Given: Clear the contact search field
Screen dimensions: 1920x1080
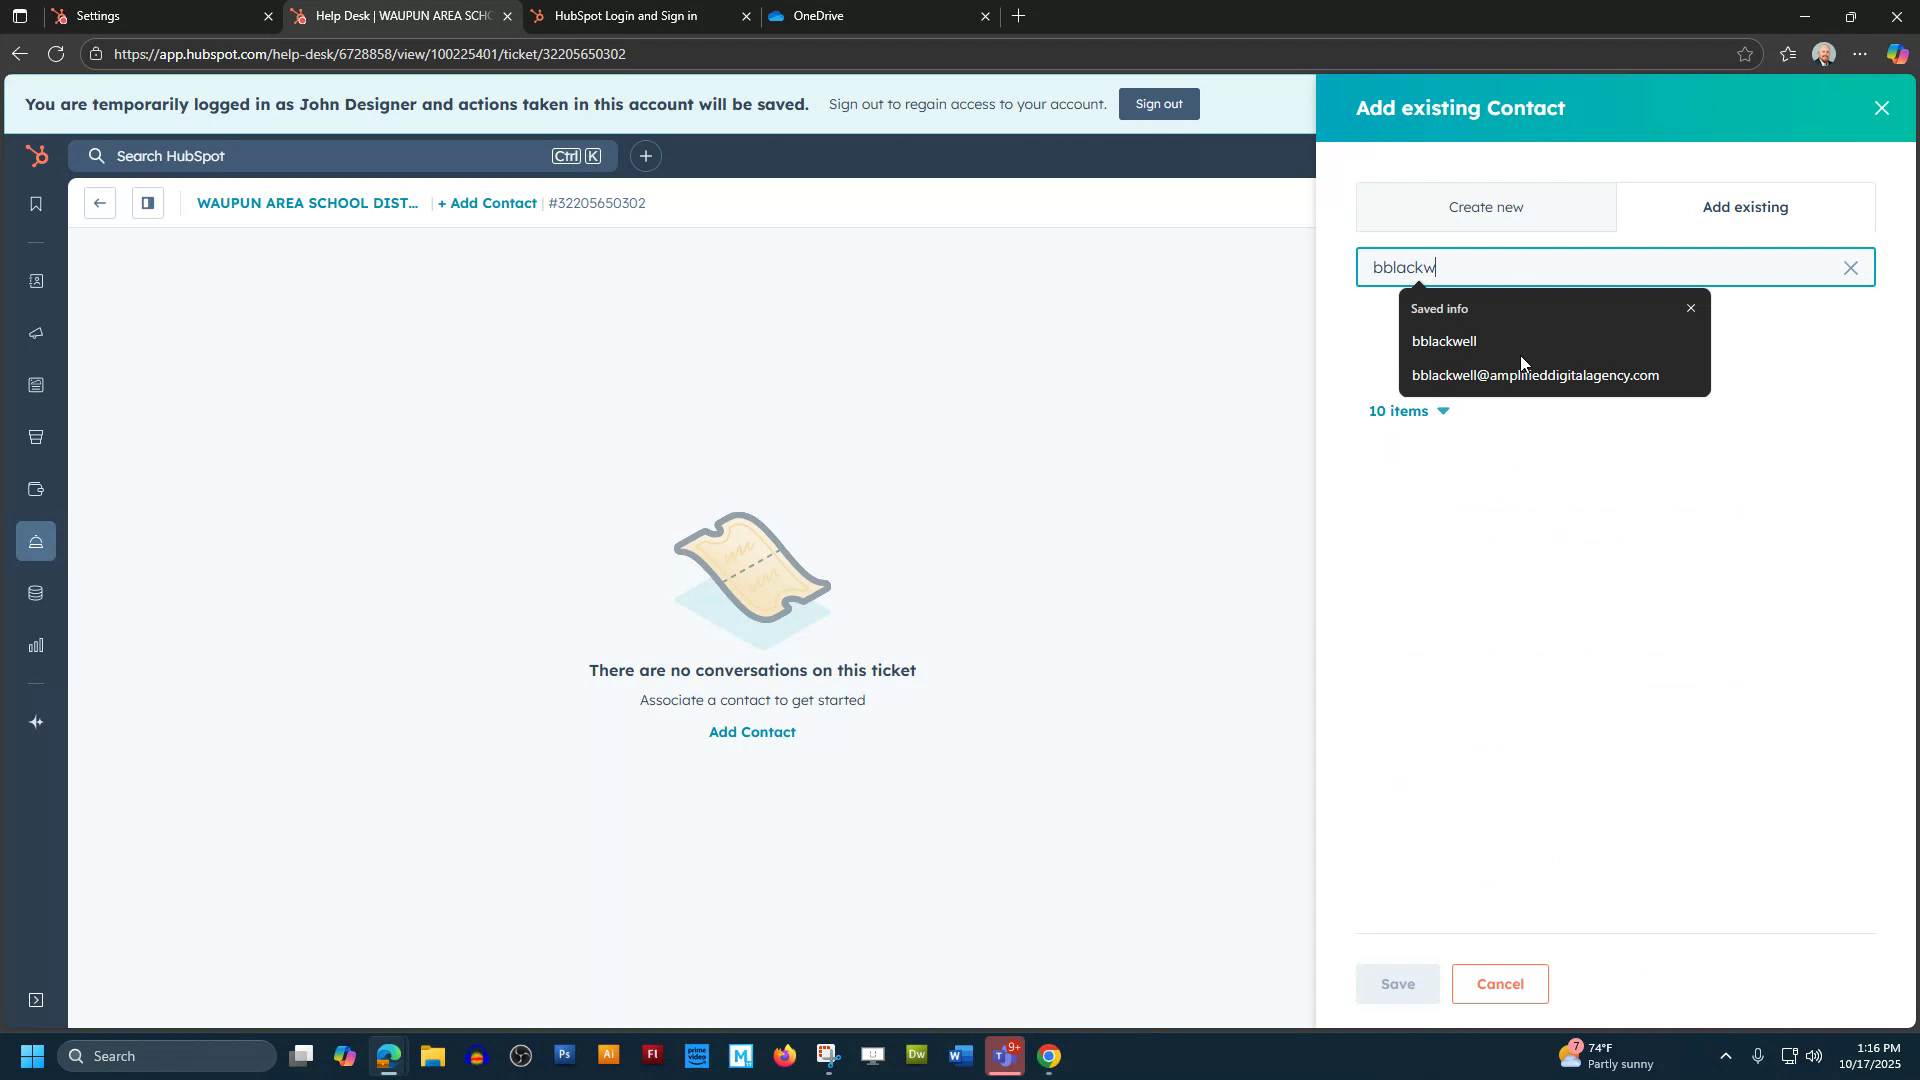Looking at the screenshot, I should coord(1850,267).
